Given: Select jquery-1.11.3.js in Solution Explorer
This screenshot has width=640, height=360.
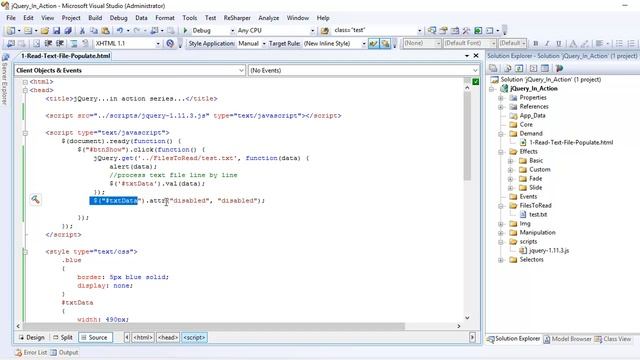Looking at the screenshot, I should tap(549, 251).
